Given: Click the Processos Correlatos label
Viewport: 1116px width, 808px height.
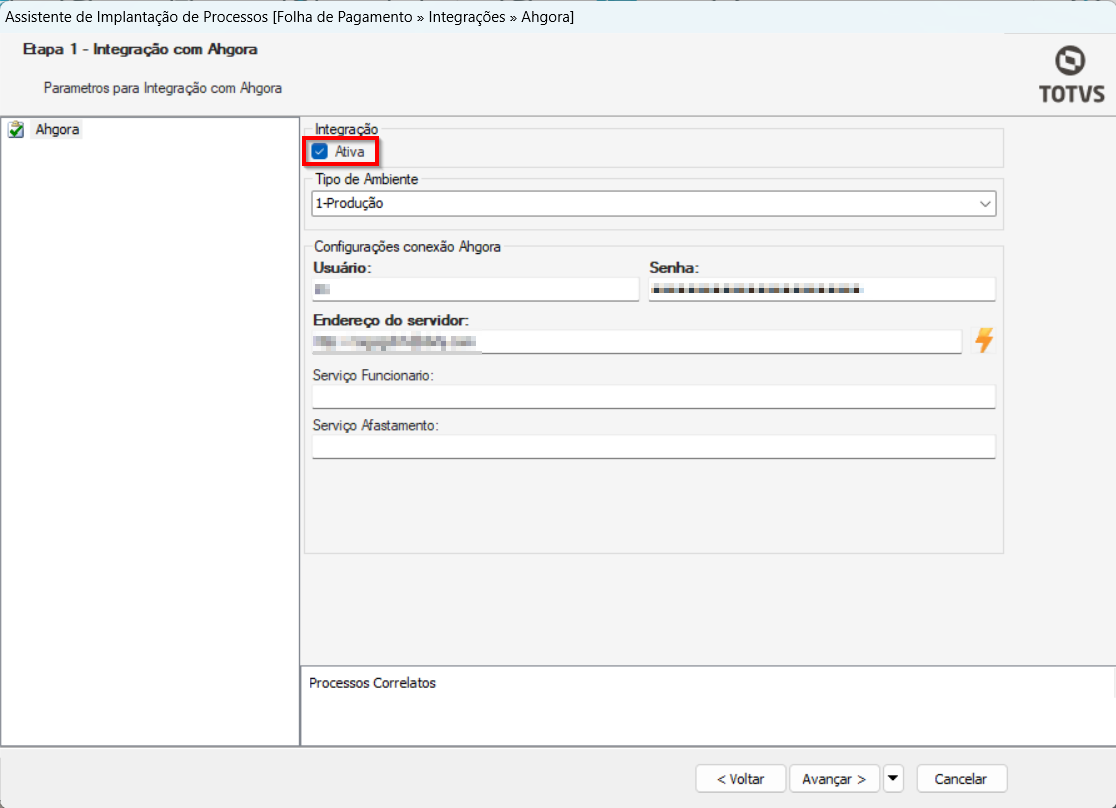Looking at the screenshot, I should tap(372, 683).
